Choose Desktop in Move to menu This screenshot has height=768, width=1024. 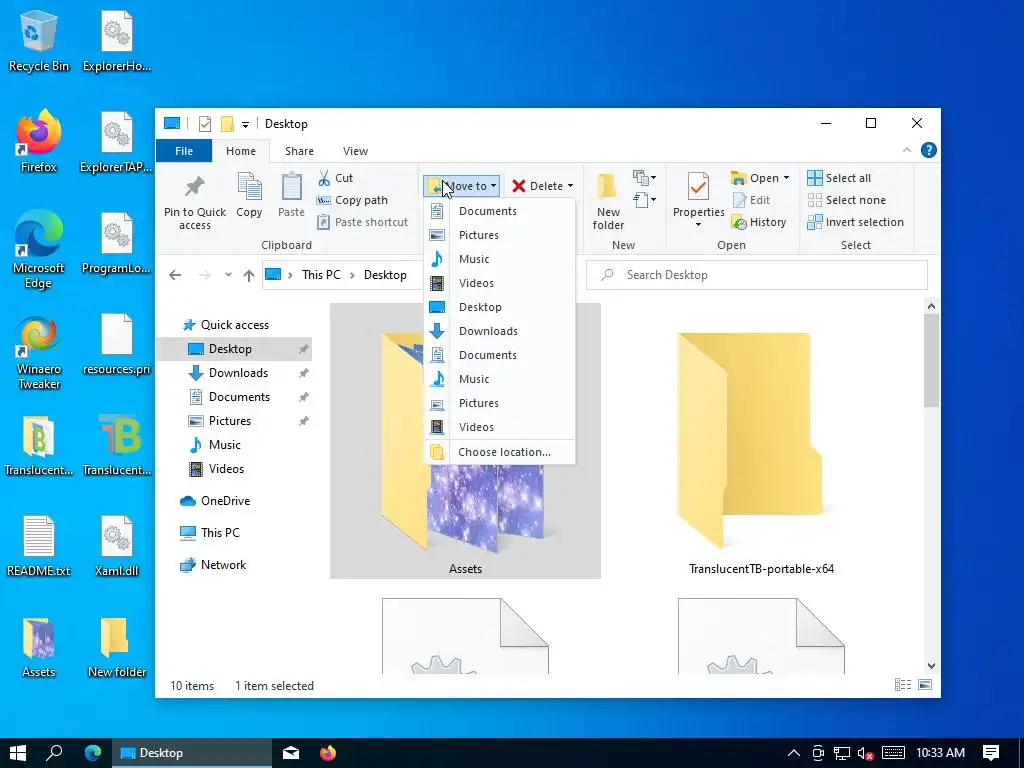pos(500,307)
